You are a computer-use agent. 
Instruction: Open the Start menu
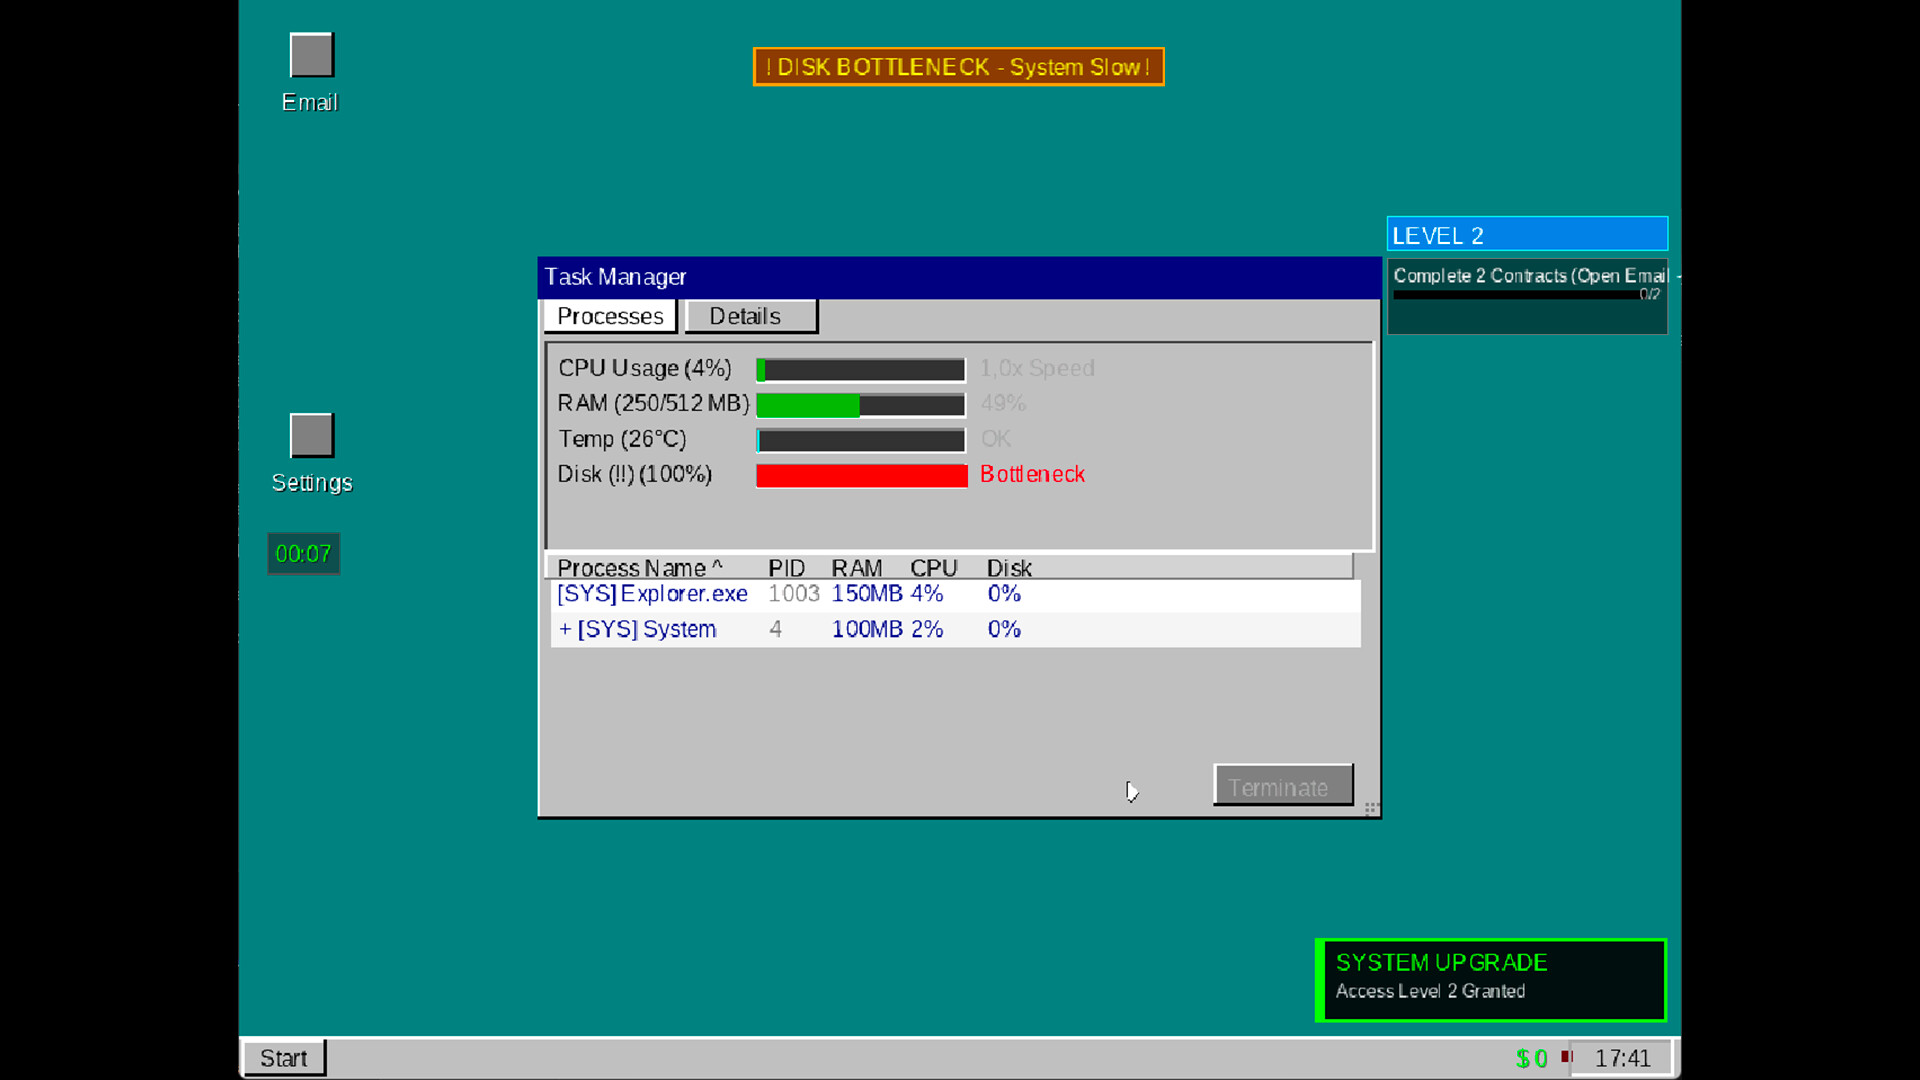[283, 1057]
